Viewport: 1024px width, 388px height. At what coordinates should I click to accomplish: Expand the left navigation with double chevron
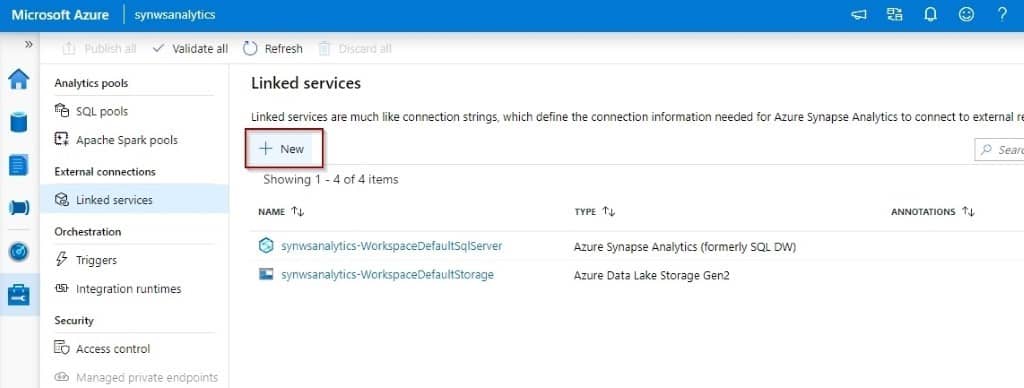[x=29, y=44]
